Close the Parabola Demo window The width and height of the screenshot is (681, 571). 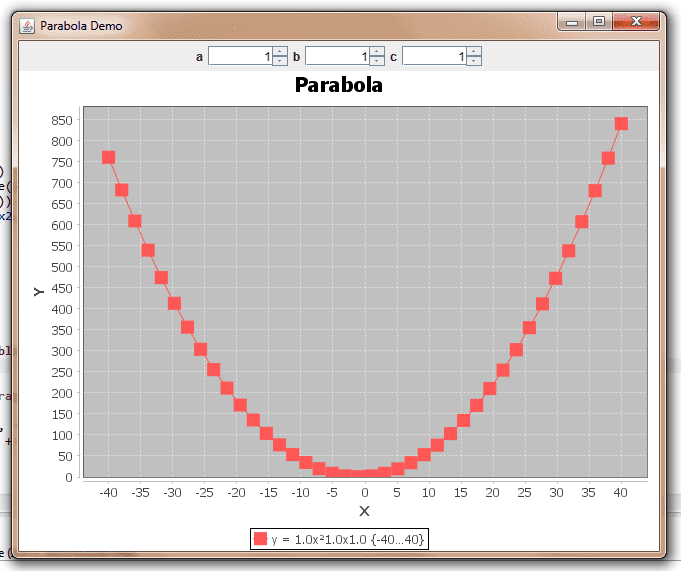pos(638,22)
